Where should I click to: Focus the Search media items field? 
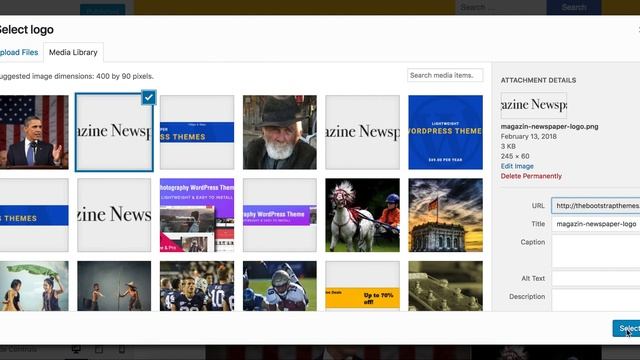pos(445,75)
